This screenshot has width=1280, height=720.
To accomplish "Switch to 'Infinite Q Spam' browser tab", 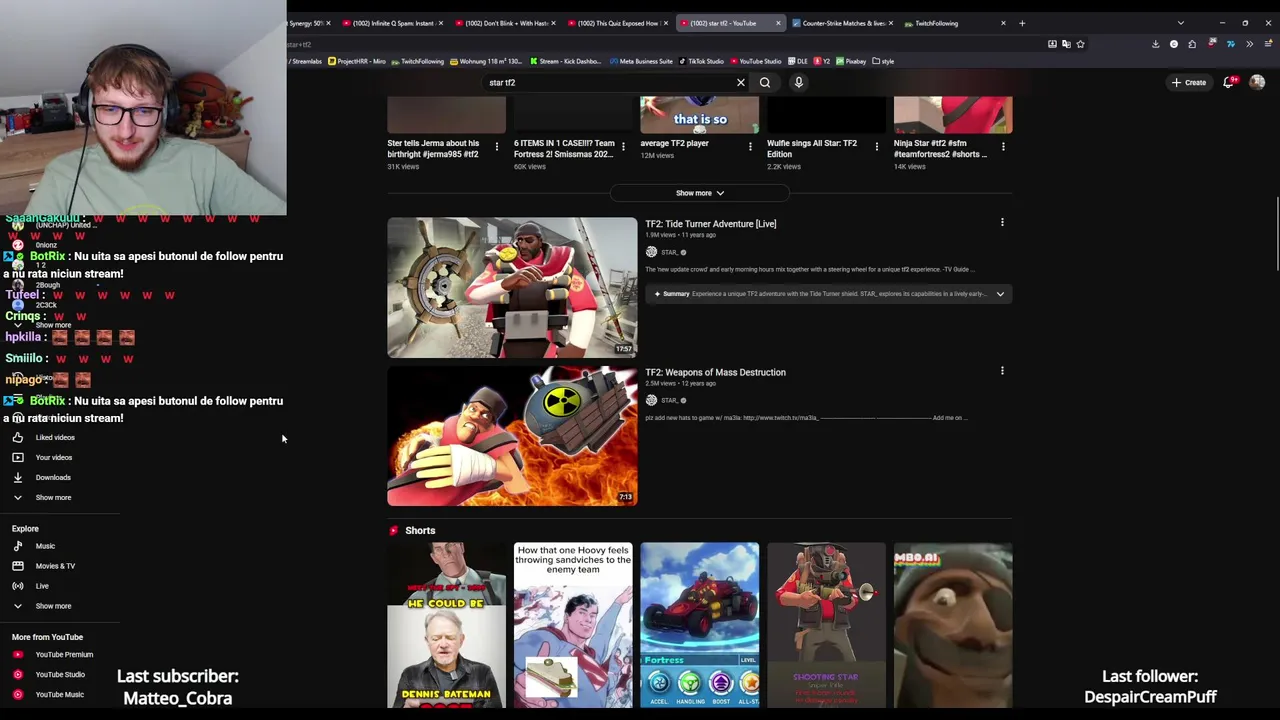I will click(x=393, y=23).
